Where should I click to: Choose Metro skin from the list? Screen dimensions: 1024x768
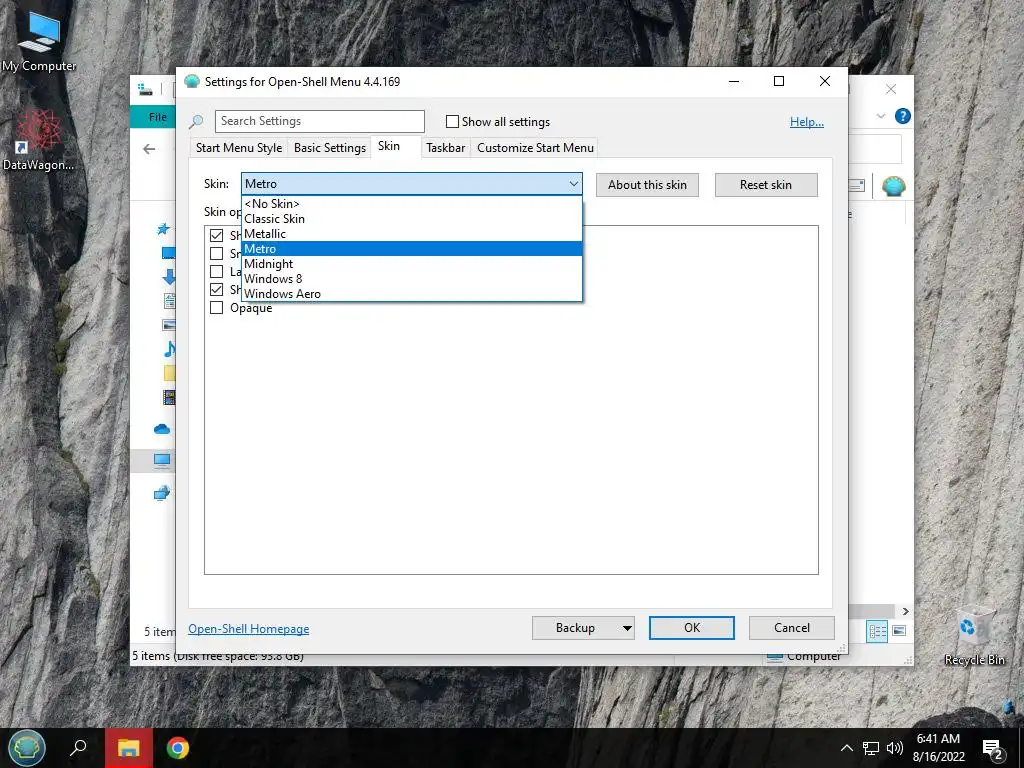411,249
